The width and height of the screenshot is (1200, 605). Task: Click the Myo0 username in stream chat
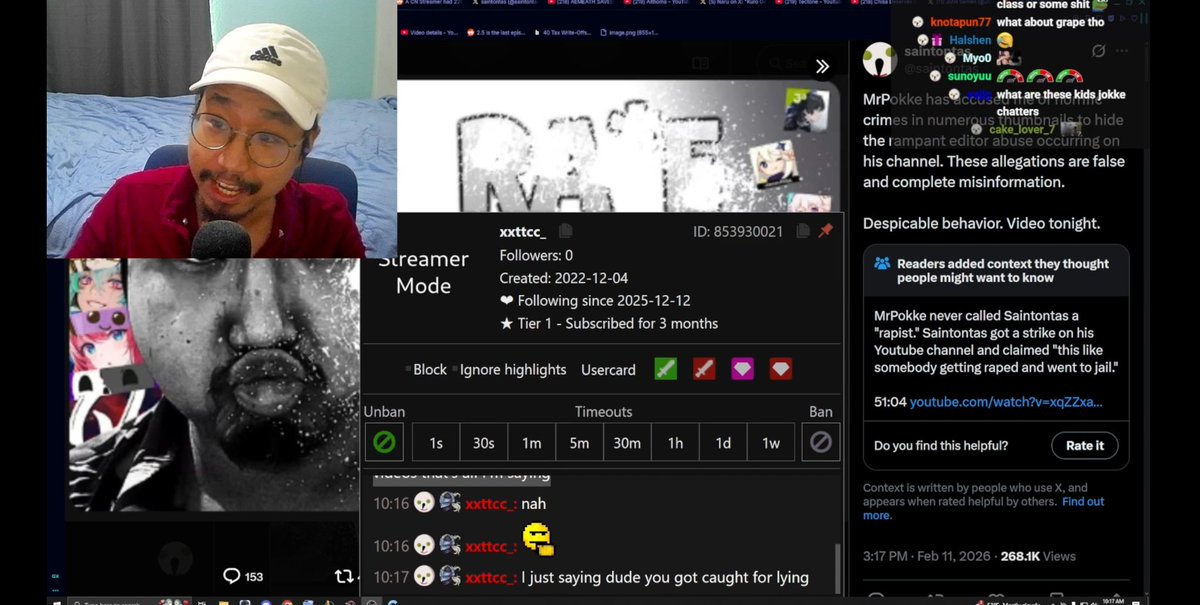(x=976, y=58)
